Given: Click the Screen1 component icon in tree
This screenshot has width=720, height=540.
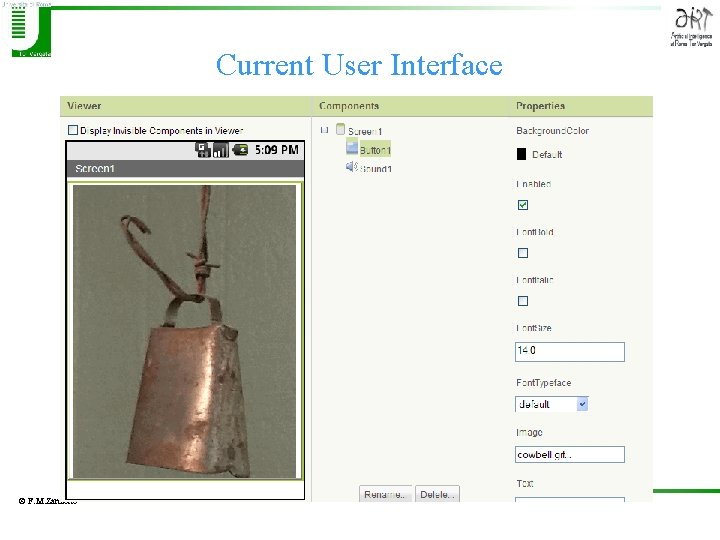Looking at the screenshot, I should coord(340,129).
